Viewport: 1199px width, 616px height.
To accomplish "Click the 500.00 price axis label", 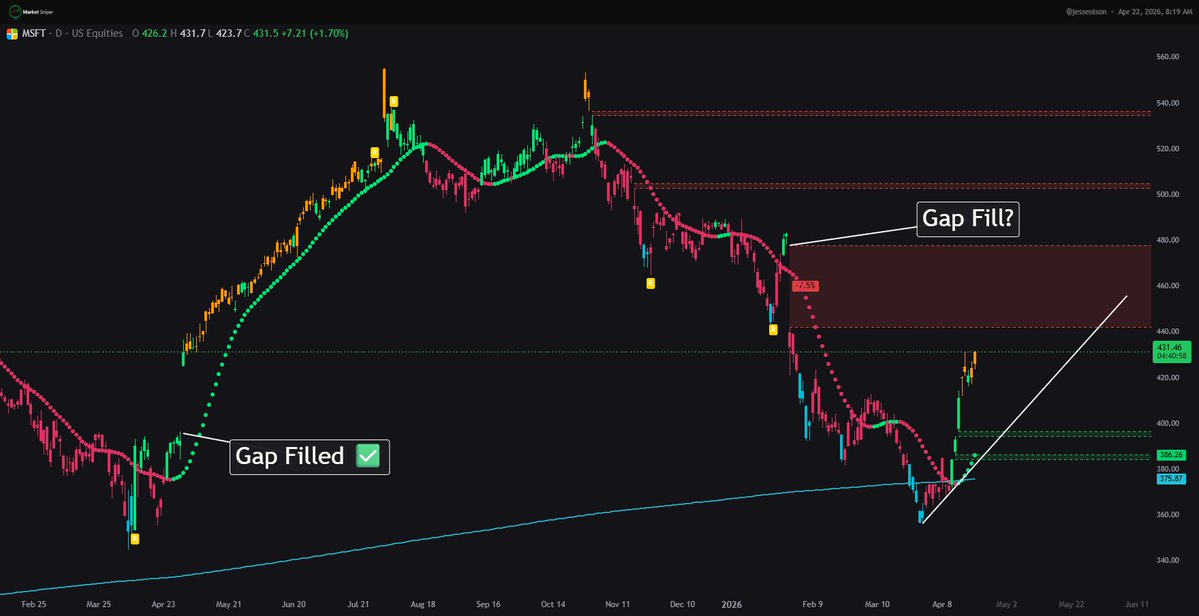I will (1170, 194).
